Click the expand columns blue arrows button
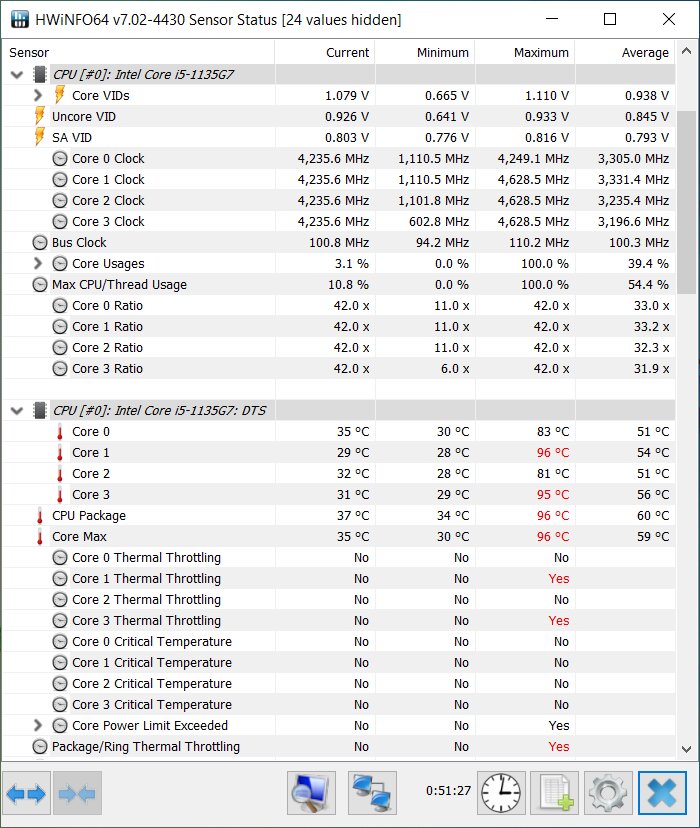700x828 pixels. (x=26, y=793)
